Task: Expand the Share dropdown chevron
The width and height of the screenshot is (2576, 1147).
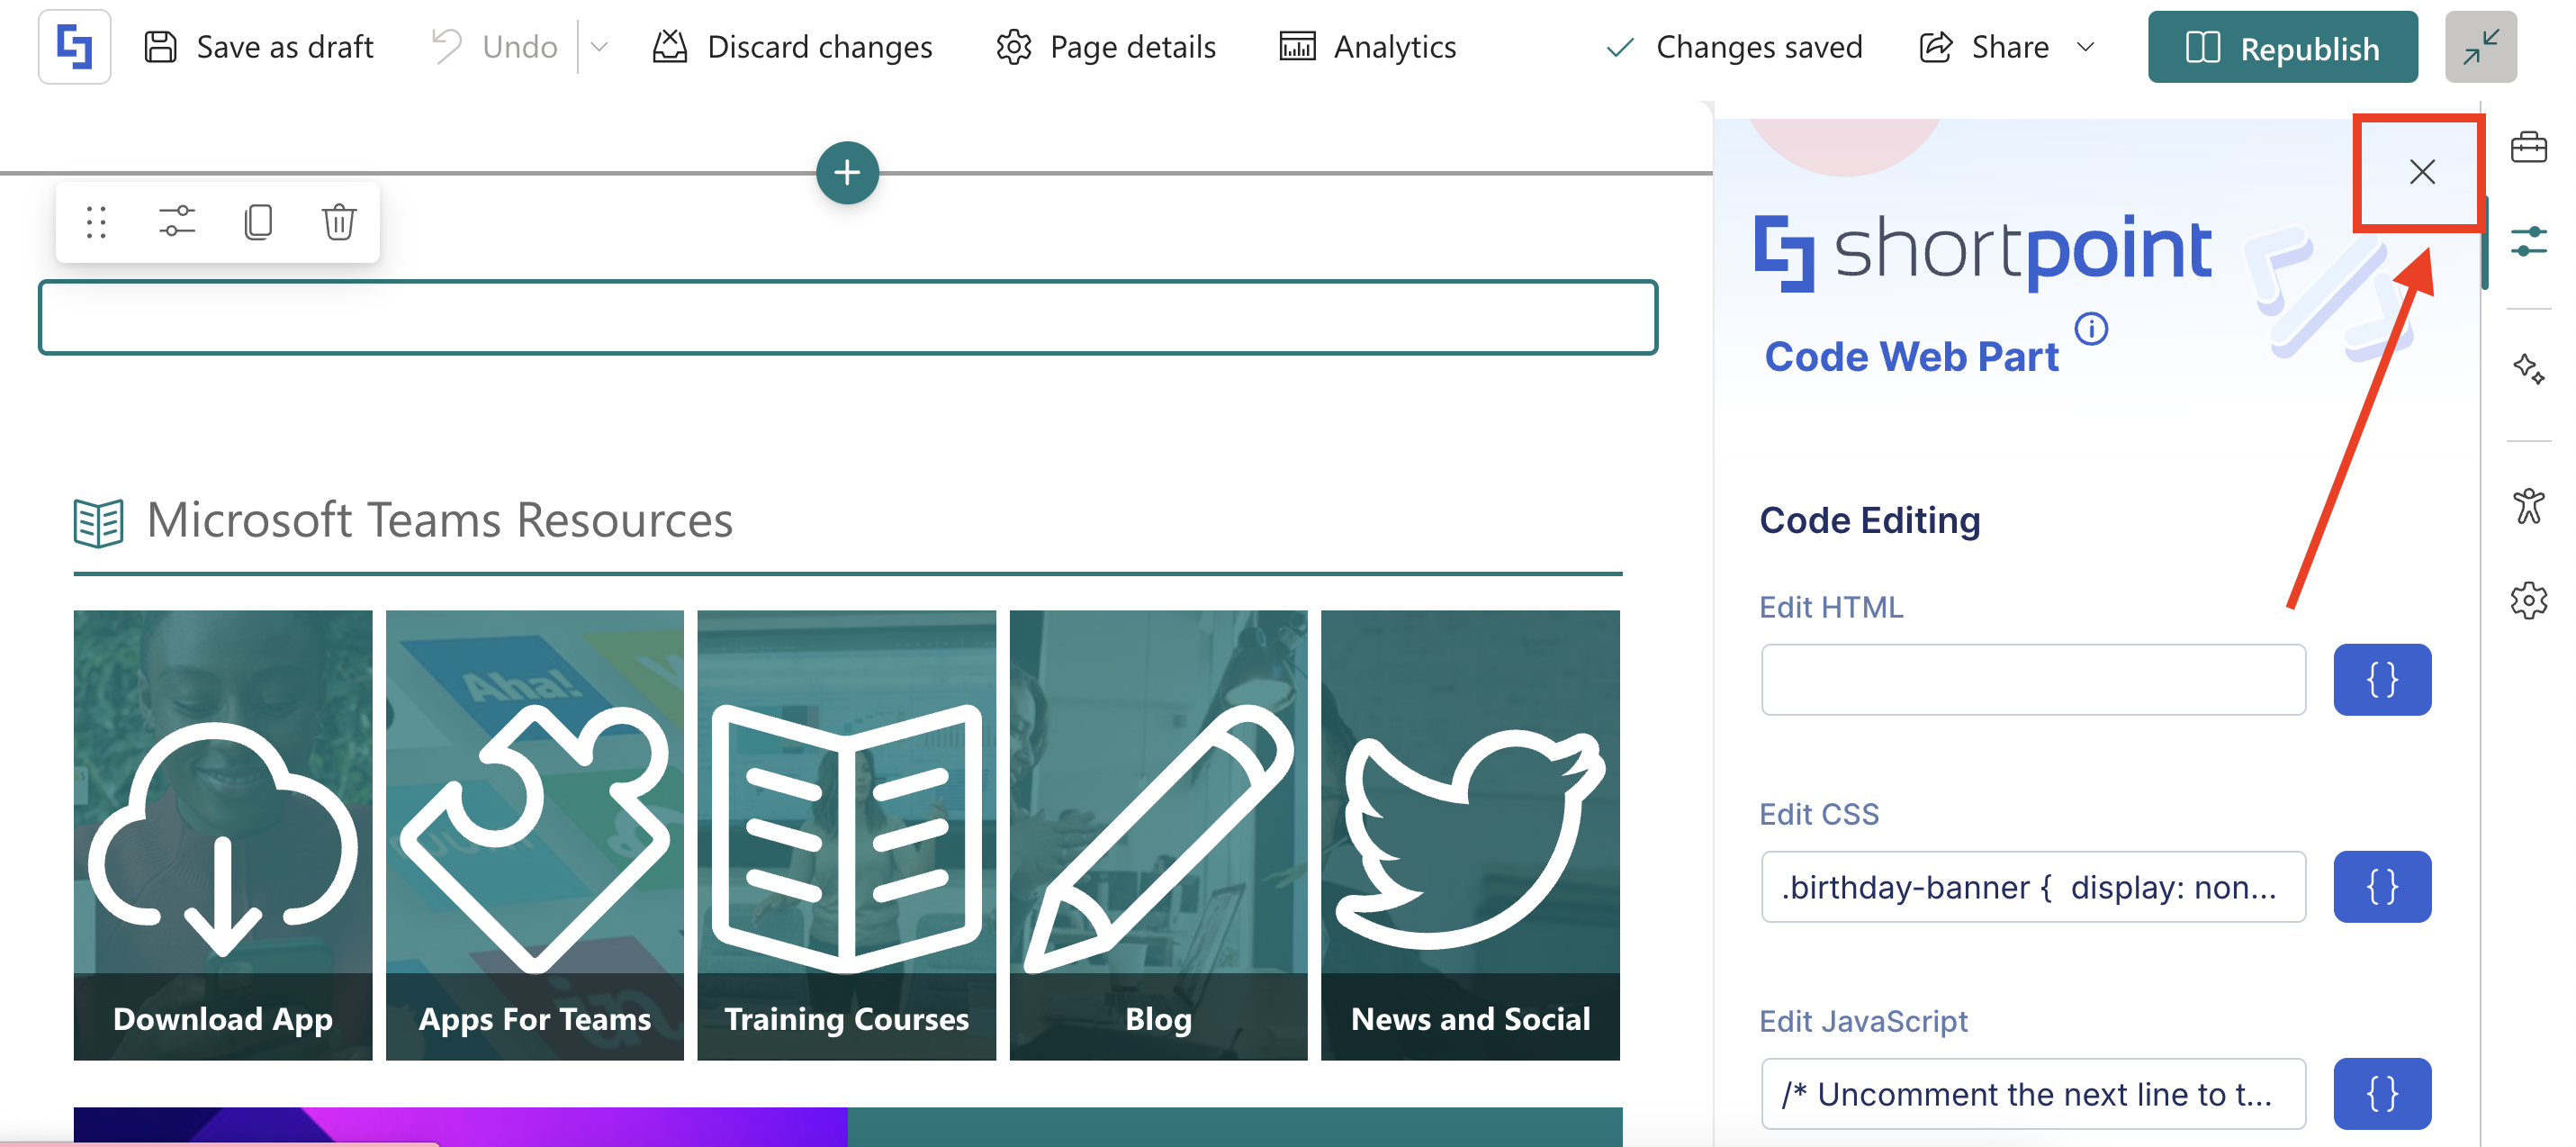Action: point(2086,47)
